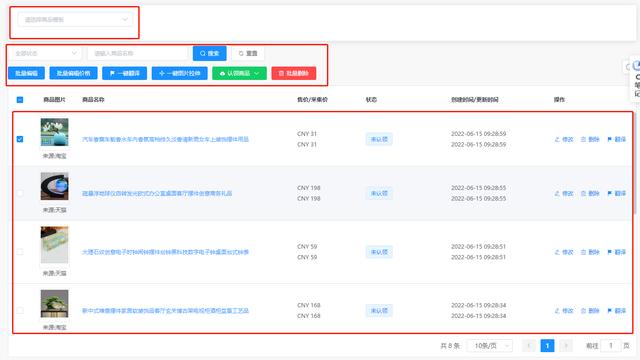The height and width of the screenshot is (360, 640).
Task: Click Edit (修改) in the CNY 168 row
Action: coord(564,311)
